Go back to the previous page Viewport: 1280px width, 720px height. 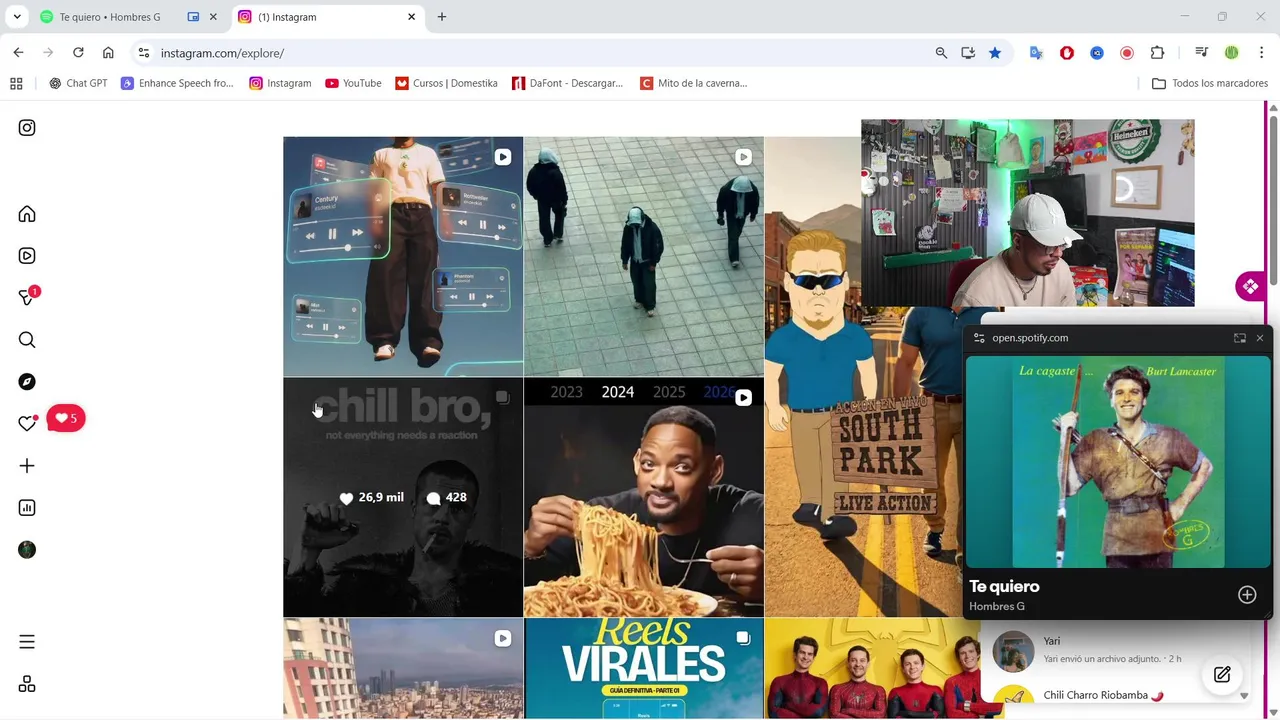click(18, 53)
